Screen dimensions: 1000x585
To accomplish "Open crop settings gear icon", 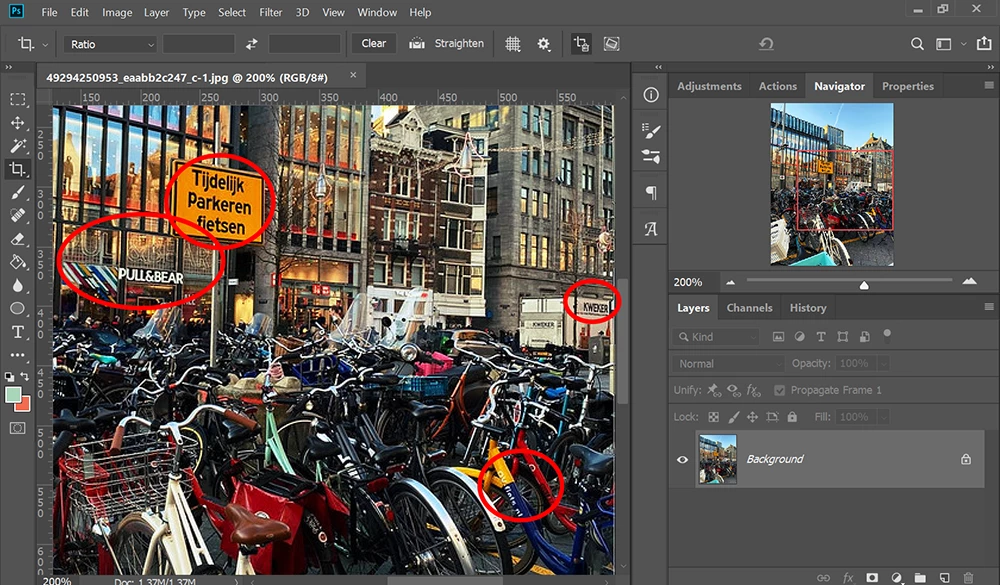I will click(x=544, y=44).
